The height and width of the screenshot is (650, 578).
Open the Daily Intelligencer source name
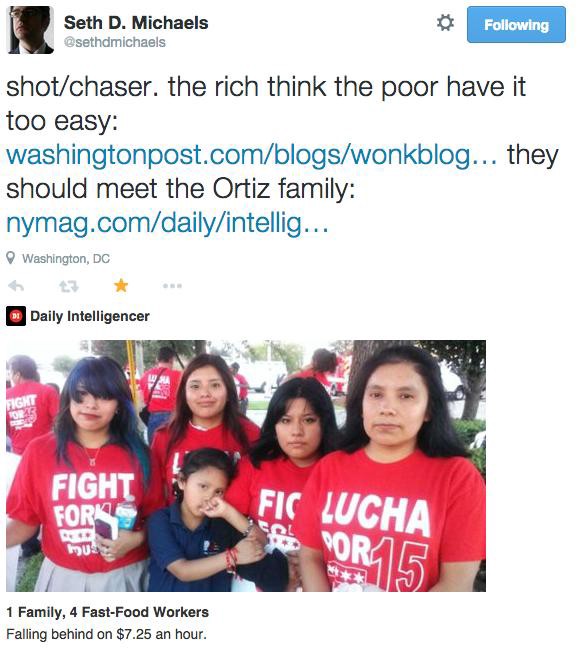(x=90, y=316)
